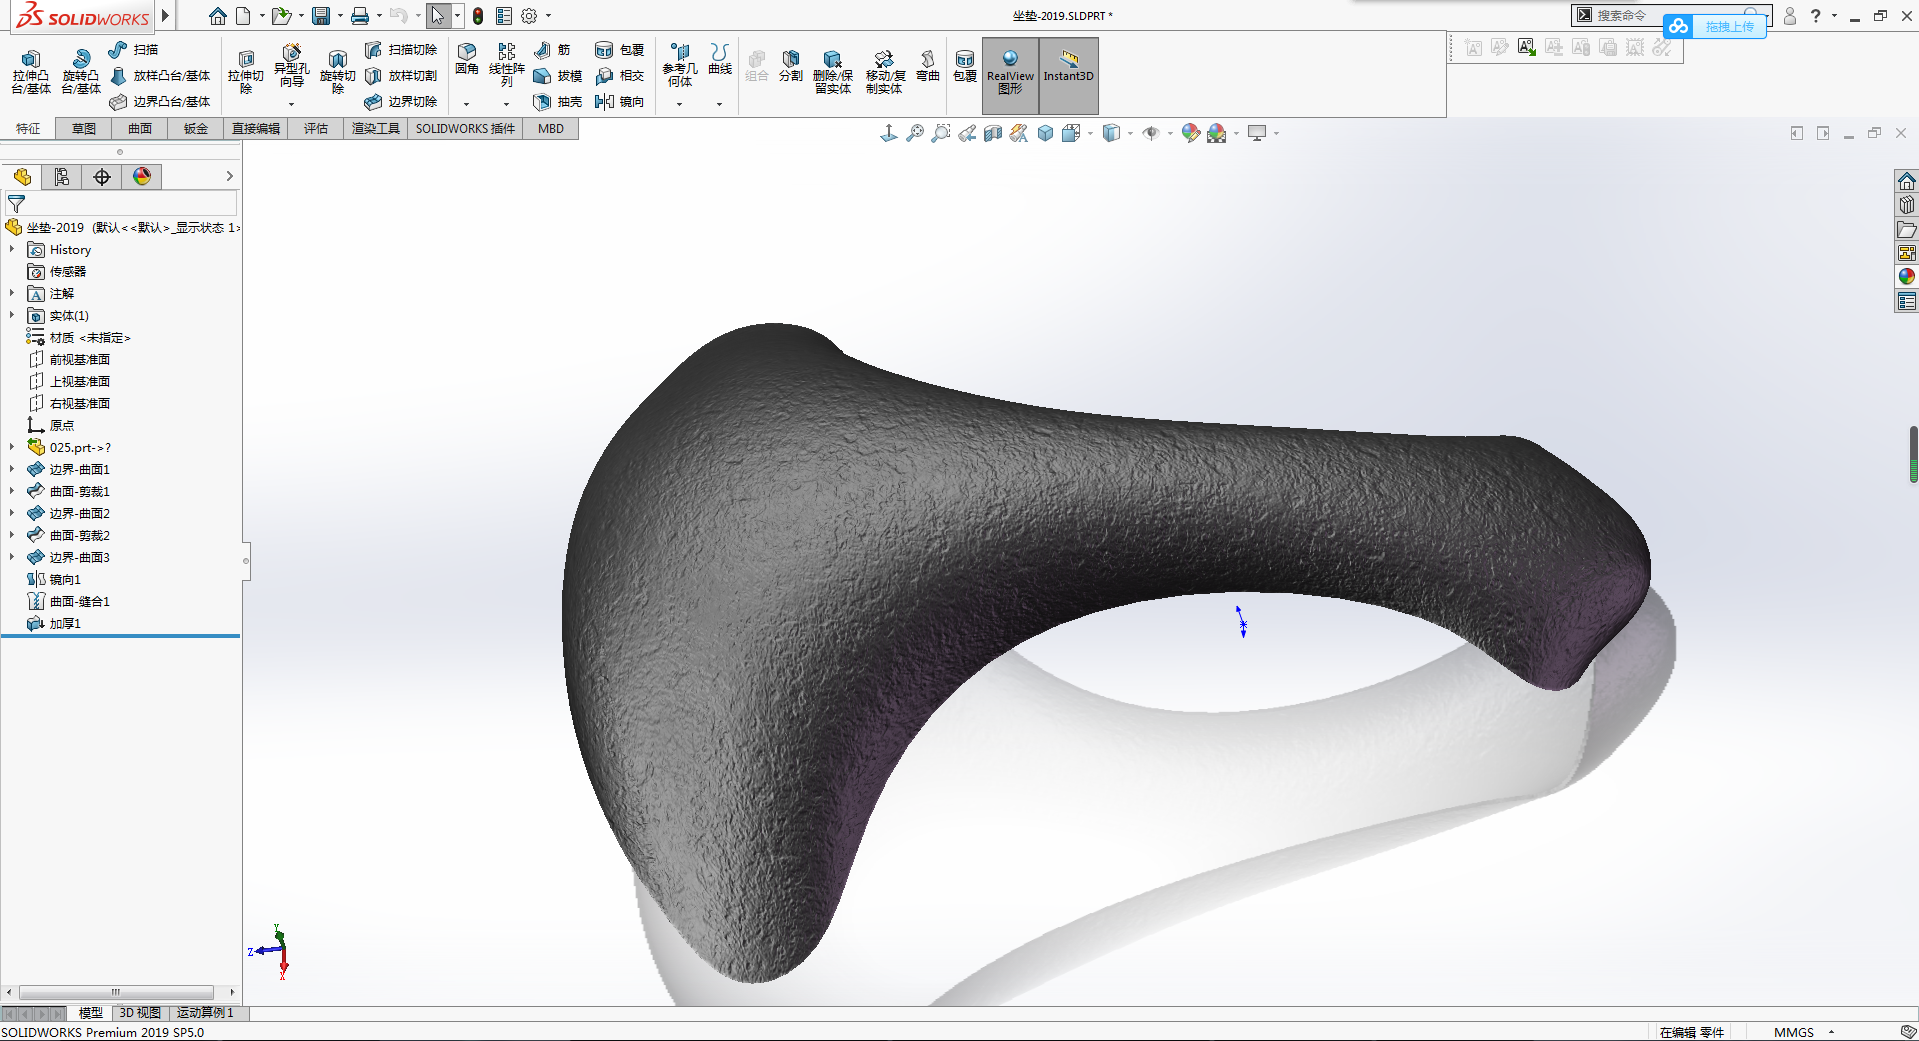Click the 拔模 draft tool
The width and height of the screenshot is (1919, 1041).
point(558,76)
